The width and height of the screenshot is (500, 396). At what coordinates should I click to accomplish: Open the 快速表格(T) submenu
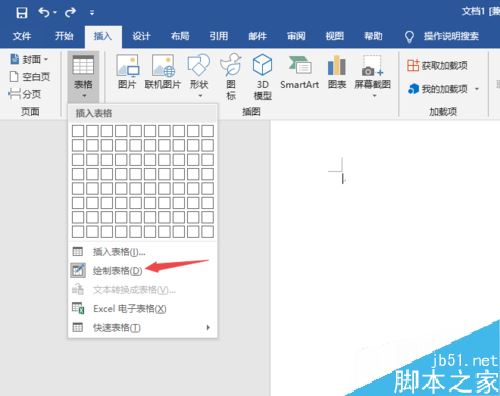pyautogui.click(x=143, y=328)
